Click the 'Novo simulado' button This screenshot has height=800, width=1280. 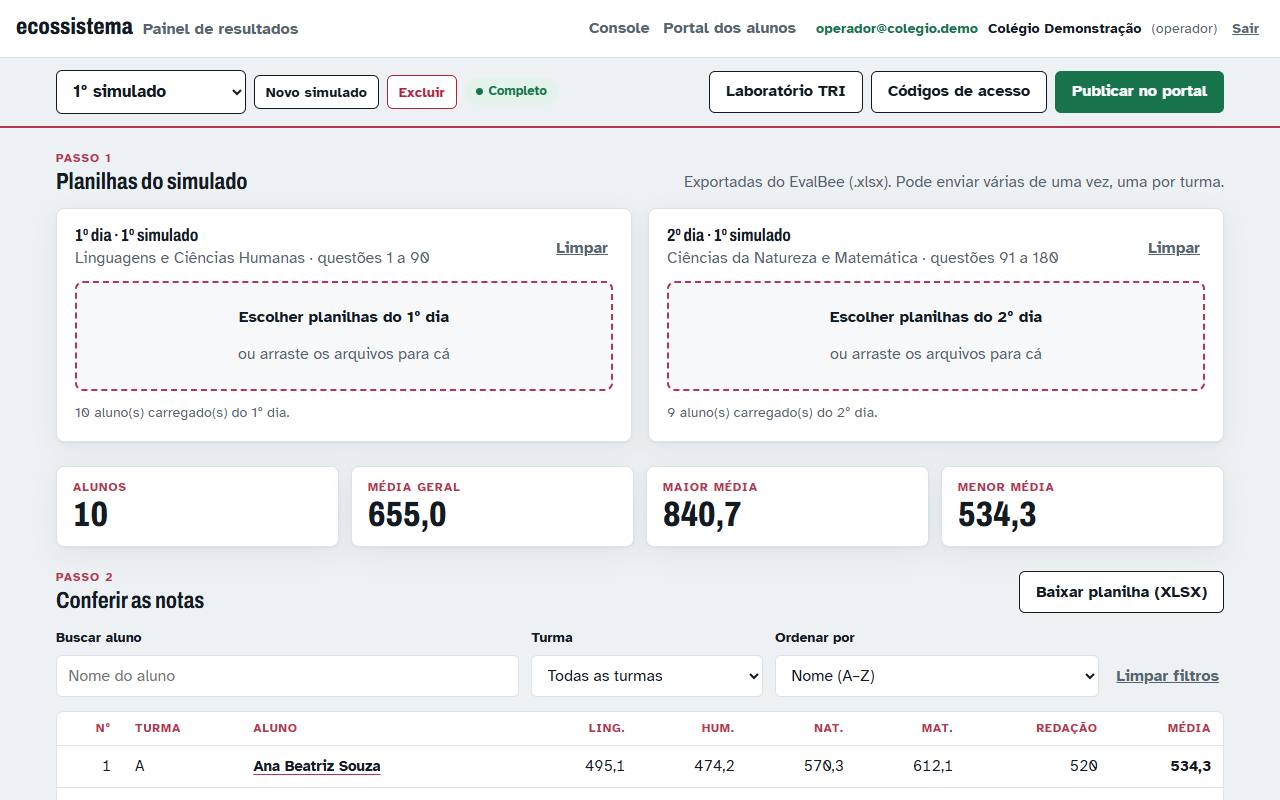[316, 92]
